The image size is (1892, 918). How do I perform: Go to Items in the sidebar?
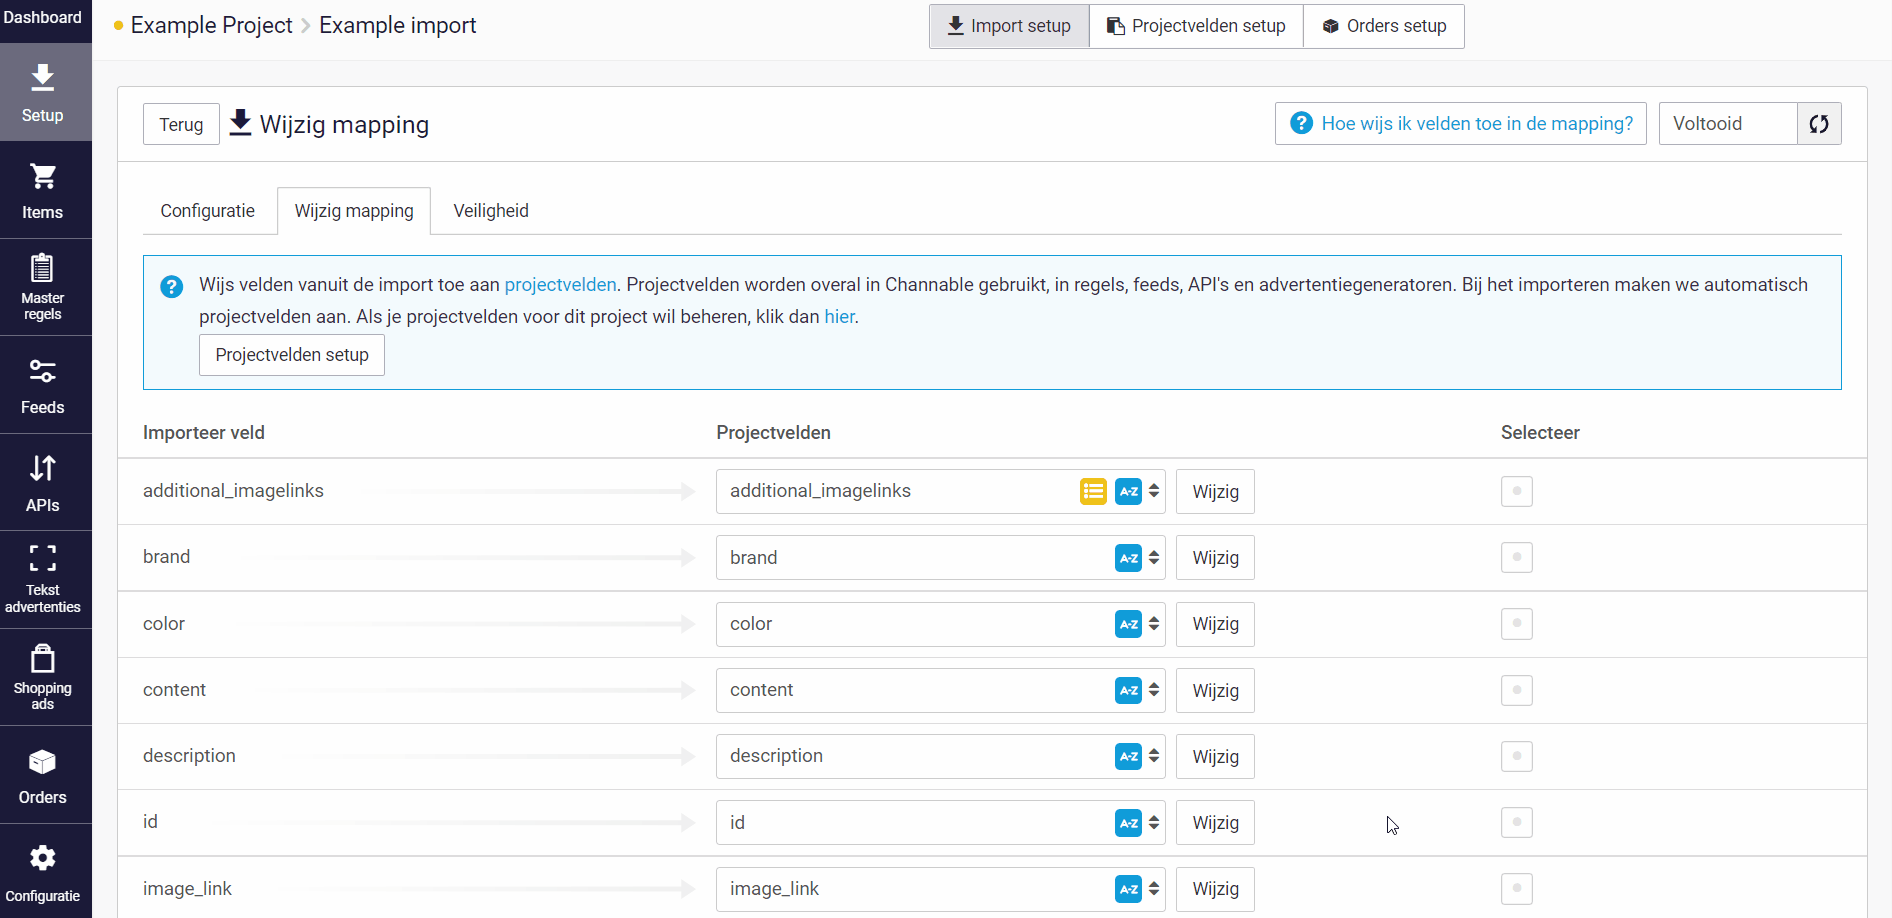(x=45, y=190)
